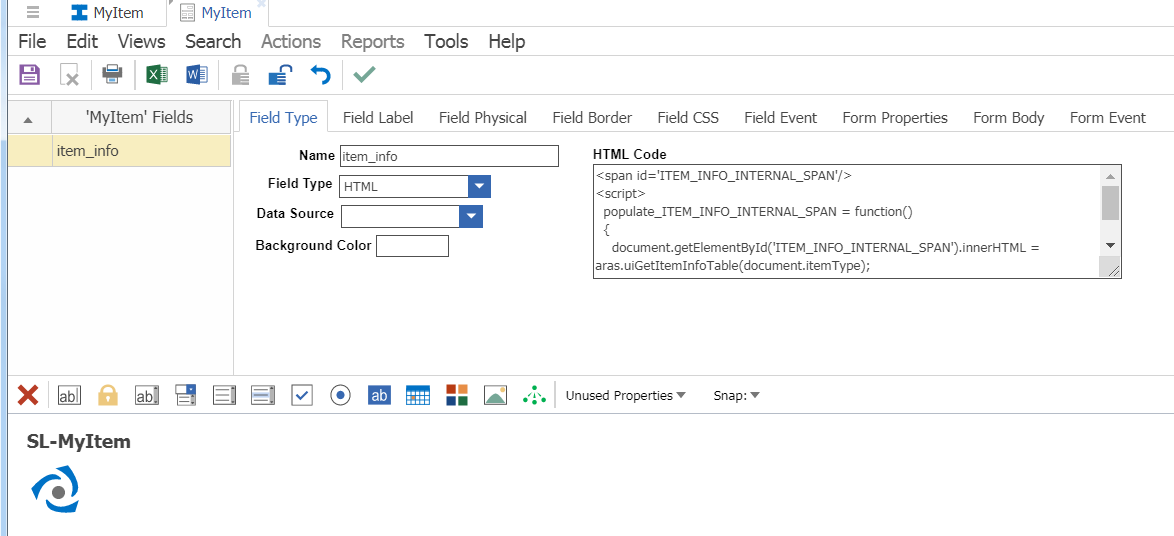1174x536 pixels.
Task: Click the green checkmark Done icon
Action: (x=365, y=74)
